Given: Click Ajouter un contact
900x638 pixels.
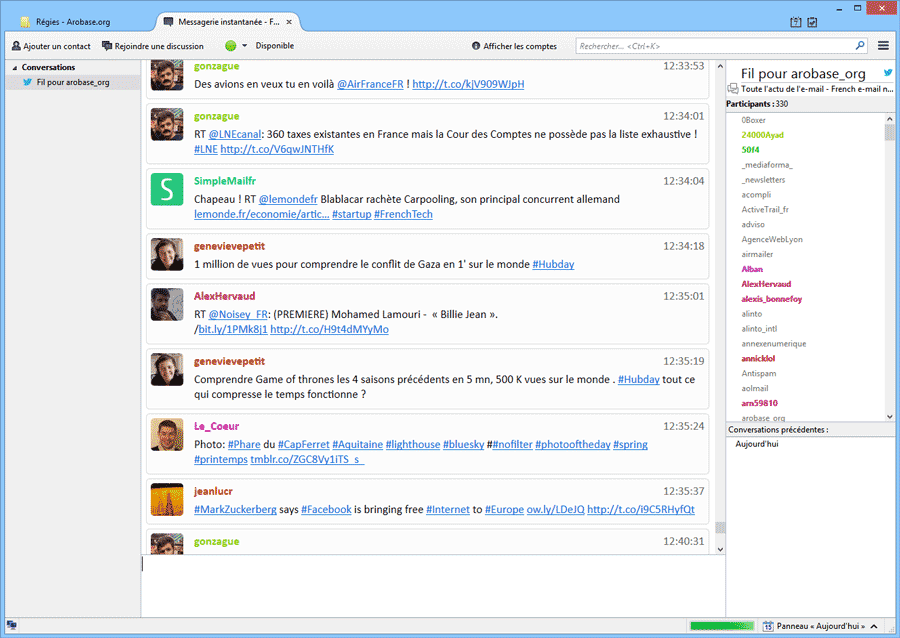Looking at the screenshot, I should (x=51, y=46).
